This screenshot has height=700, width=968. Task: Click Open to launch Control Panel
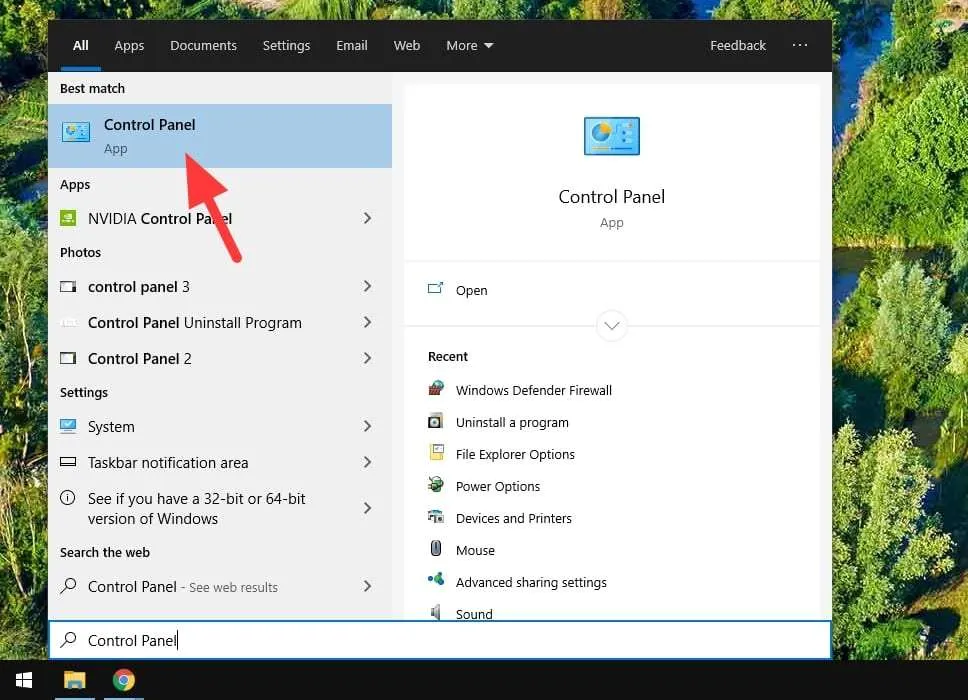[472, 290]
